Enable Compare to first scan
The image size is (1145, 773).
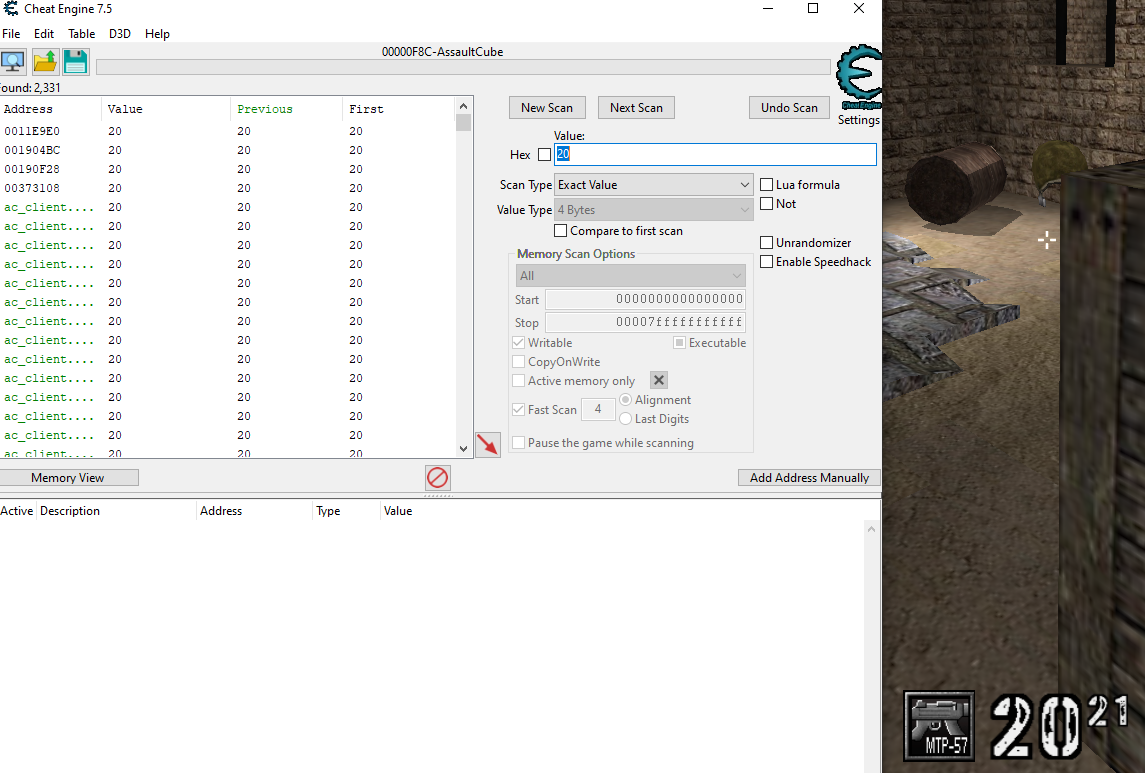561,231
